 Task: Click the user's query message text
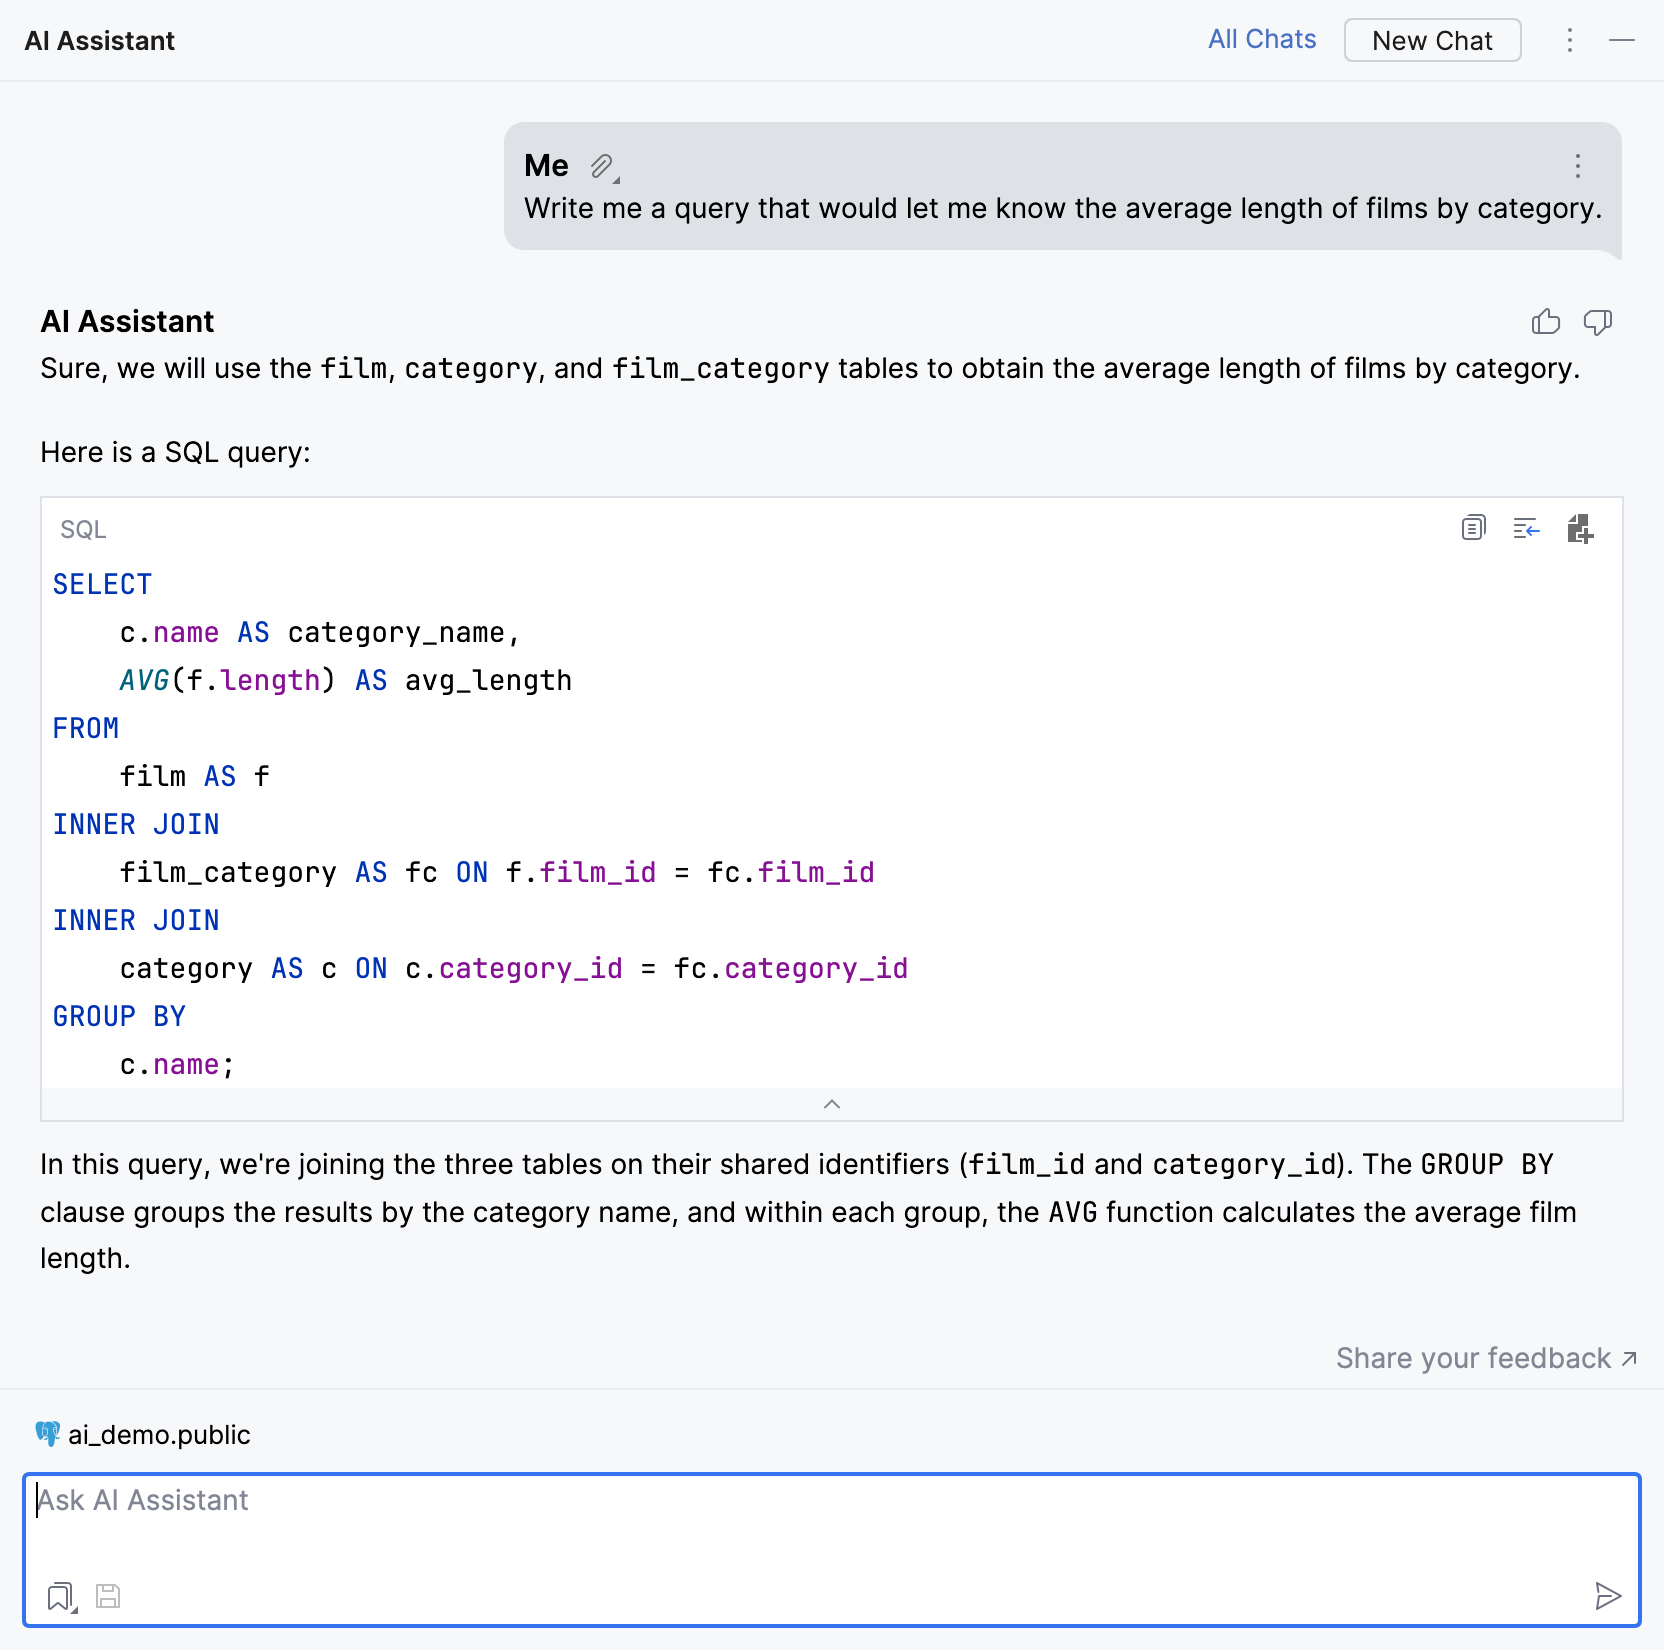pos(1062,208)
